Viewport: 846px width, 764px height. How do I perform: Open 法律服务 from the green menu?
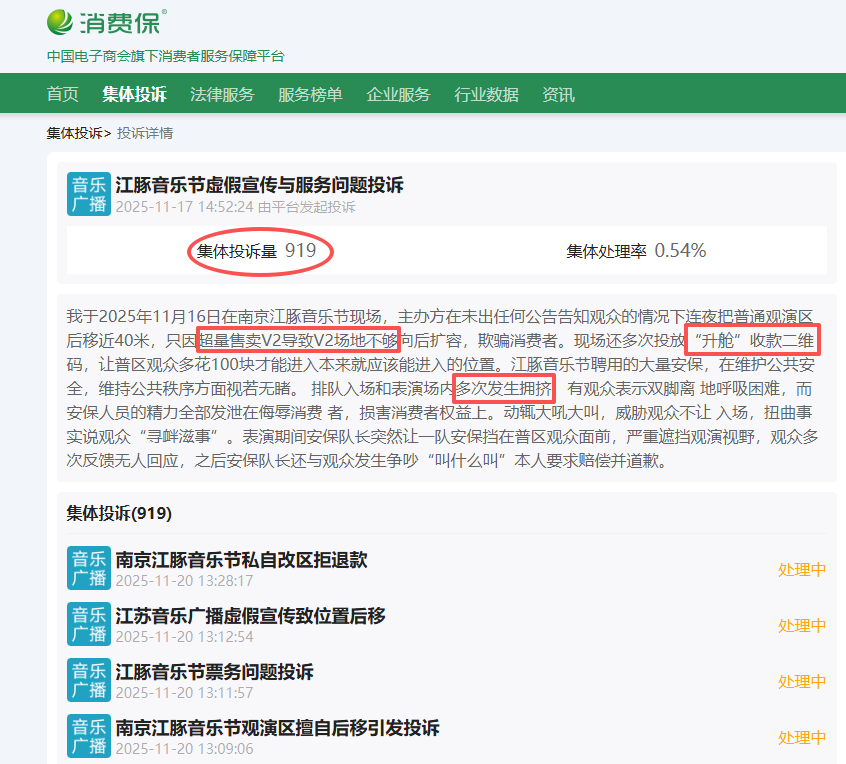pos(222,95)
